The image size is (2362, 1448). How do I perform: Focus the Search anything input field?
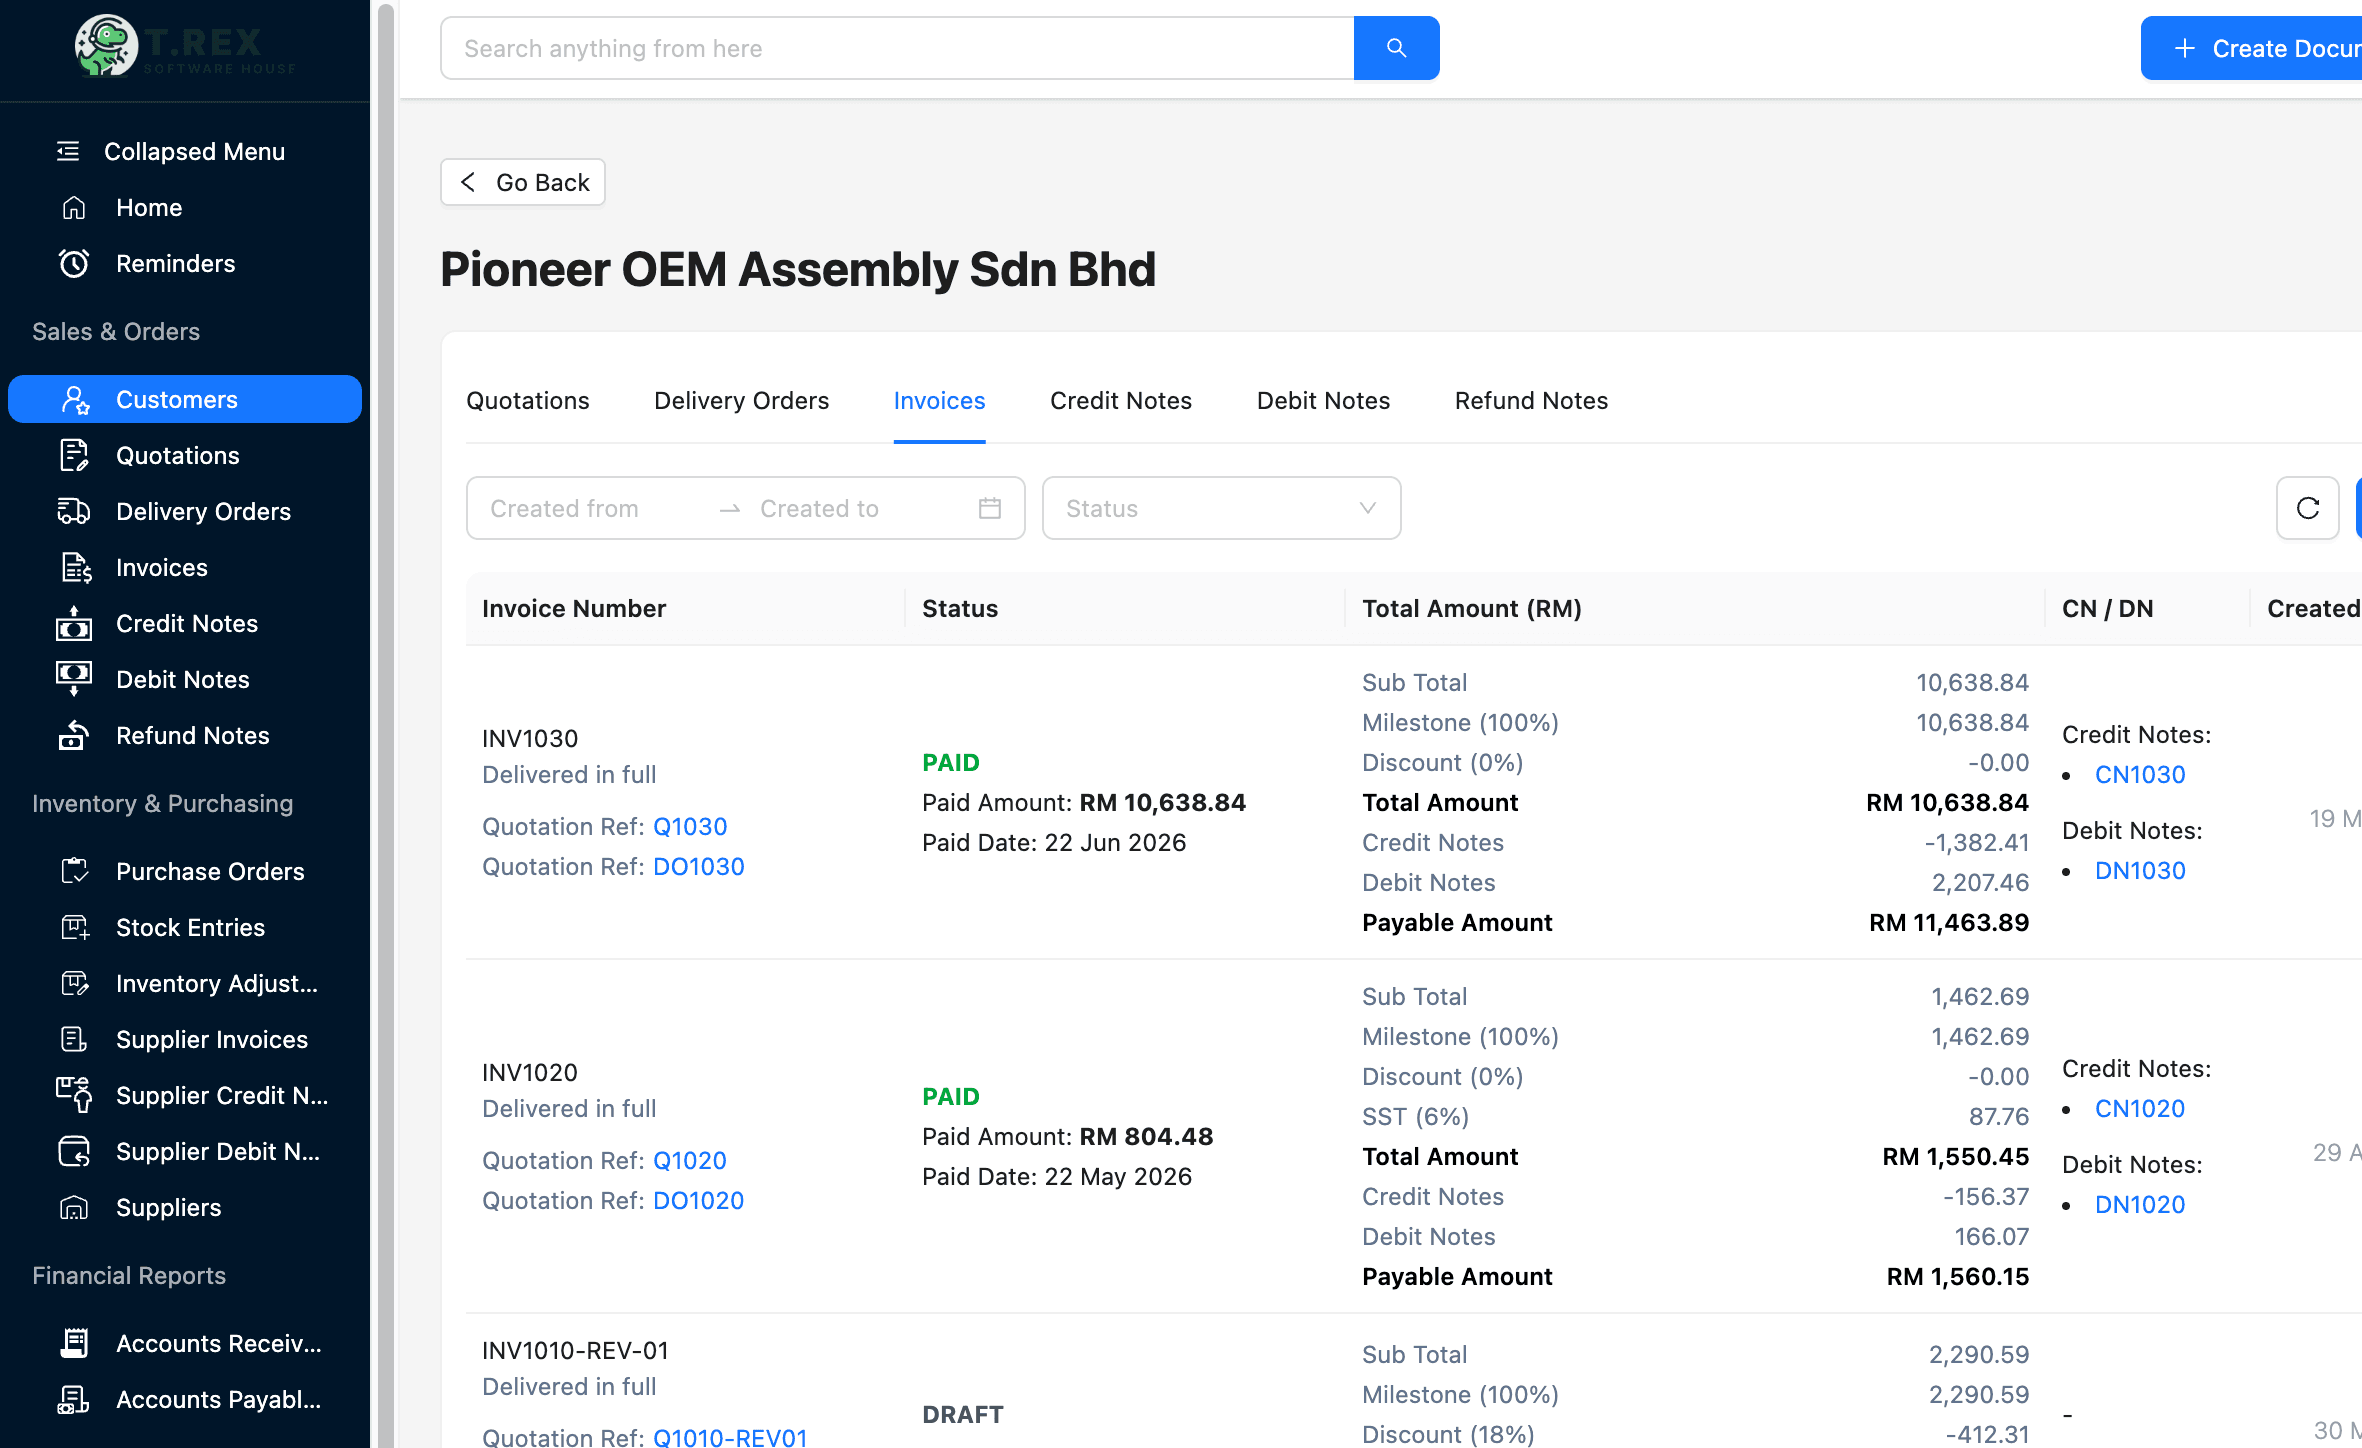pos(897,48)
